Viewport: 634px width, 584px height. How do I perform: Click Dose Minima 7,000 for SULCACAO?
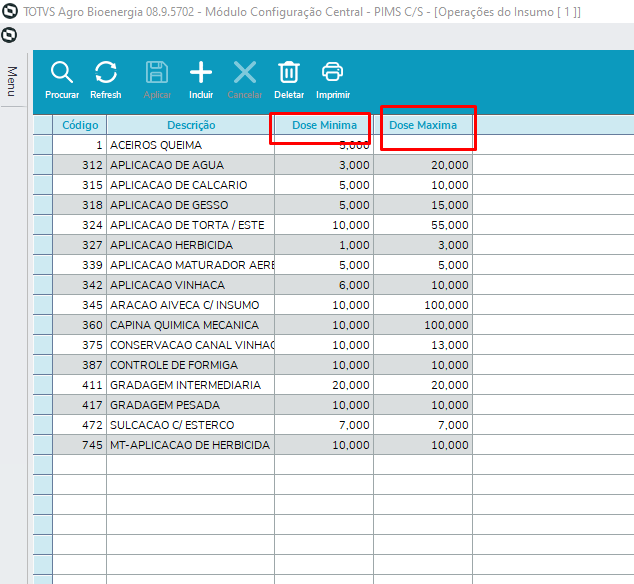tap(324, 425)
